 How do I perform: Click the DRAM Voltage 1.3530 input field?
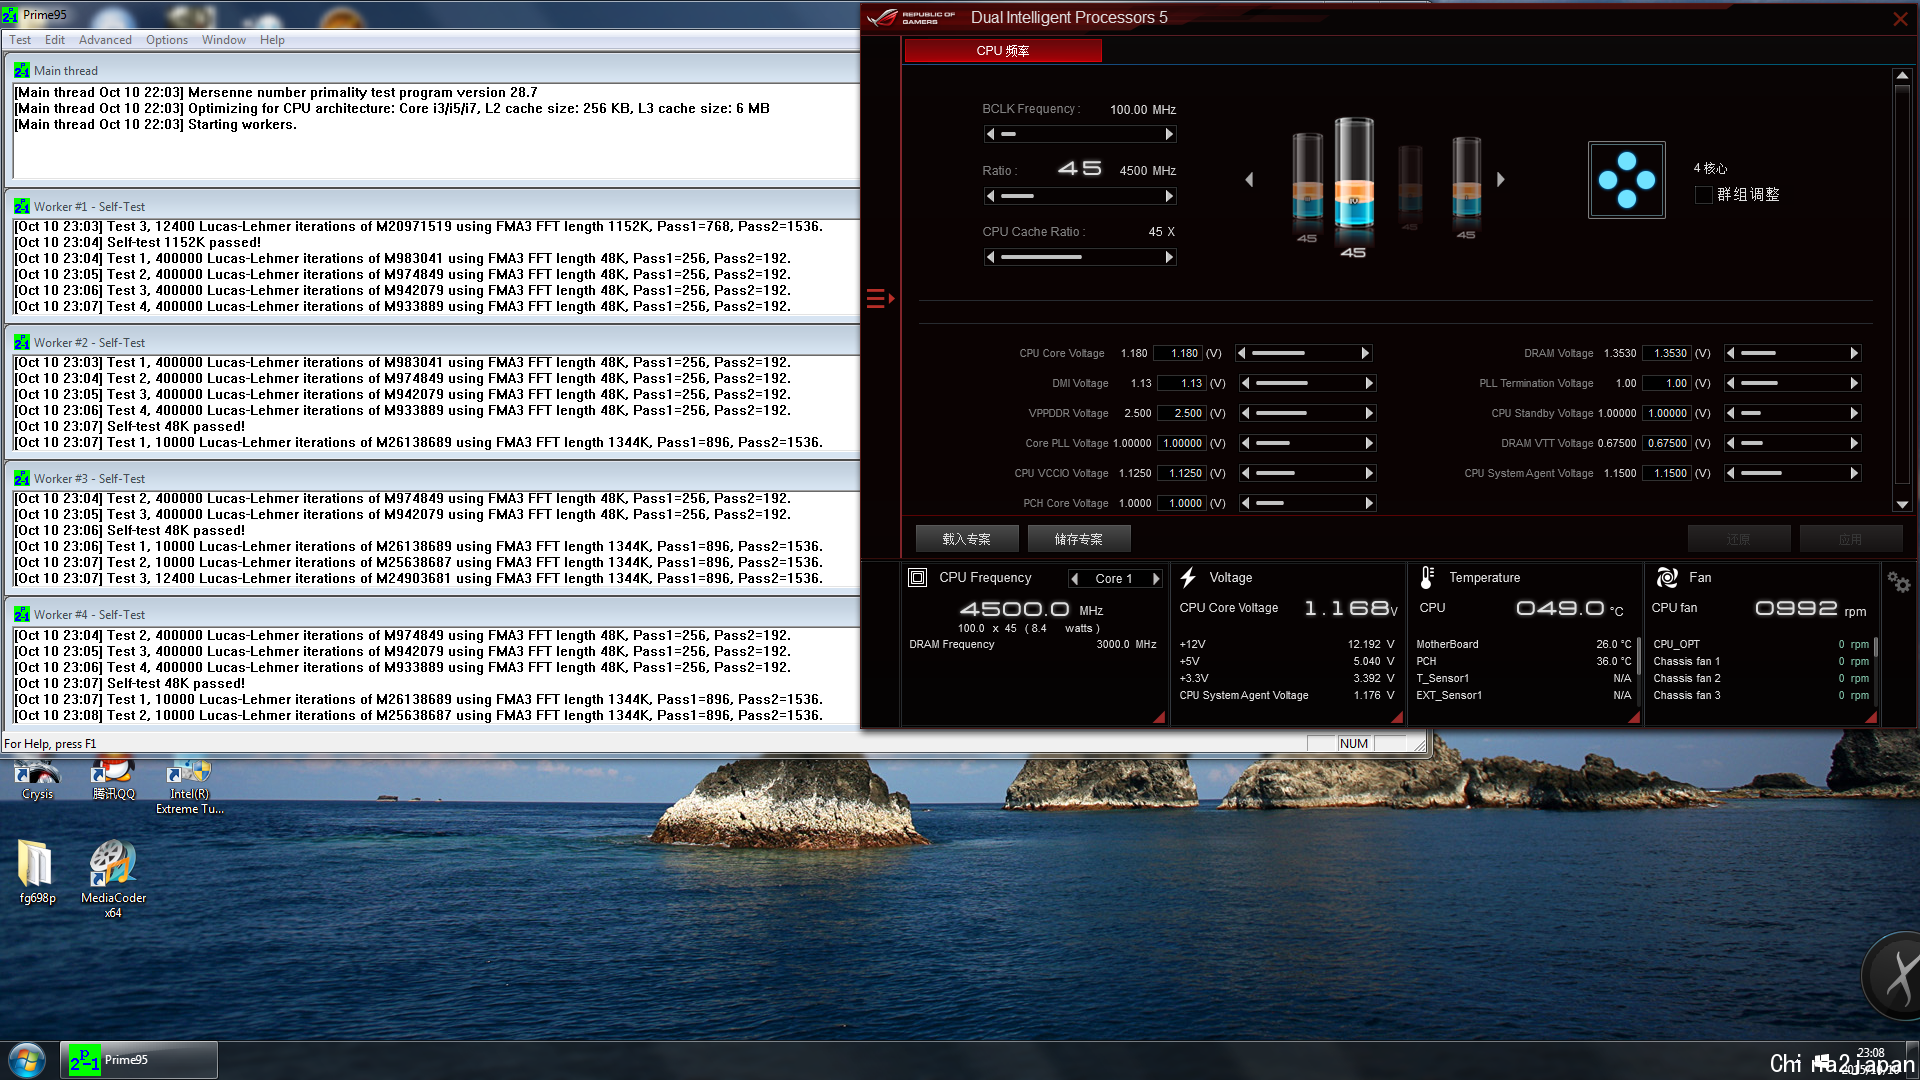(1667, 353)
